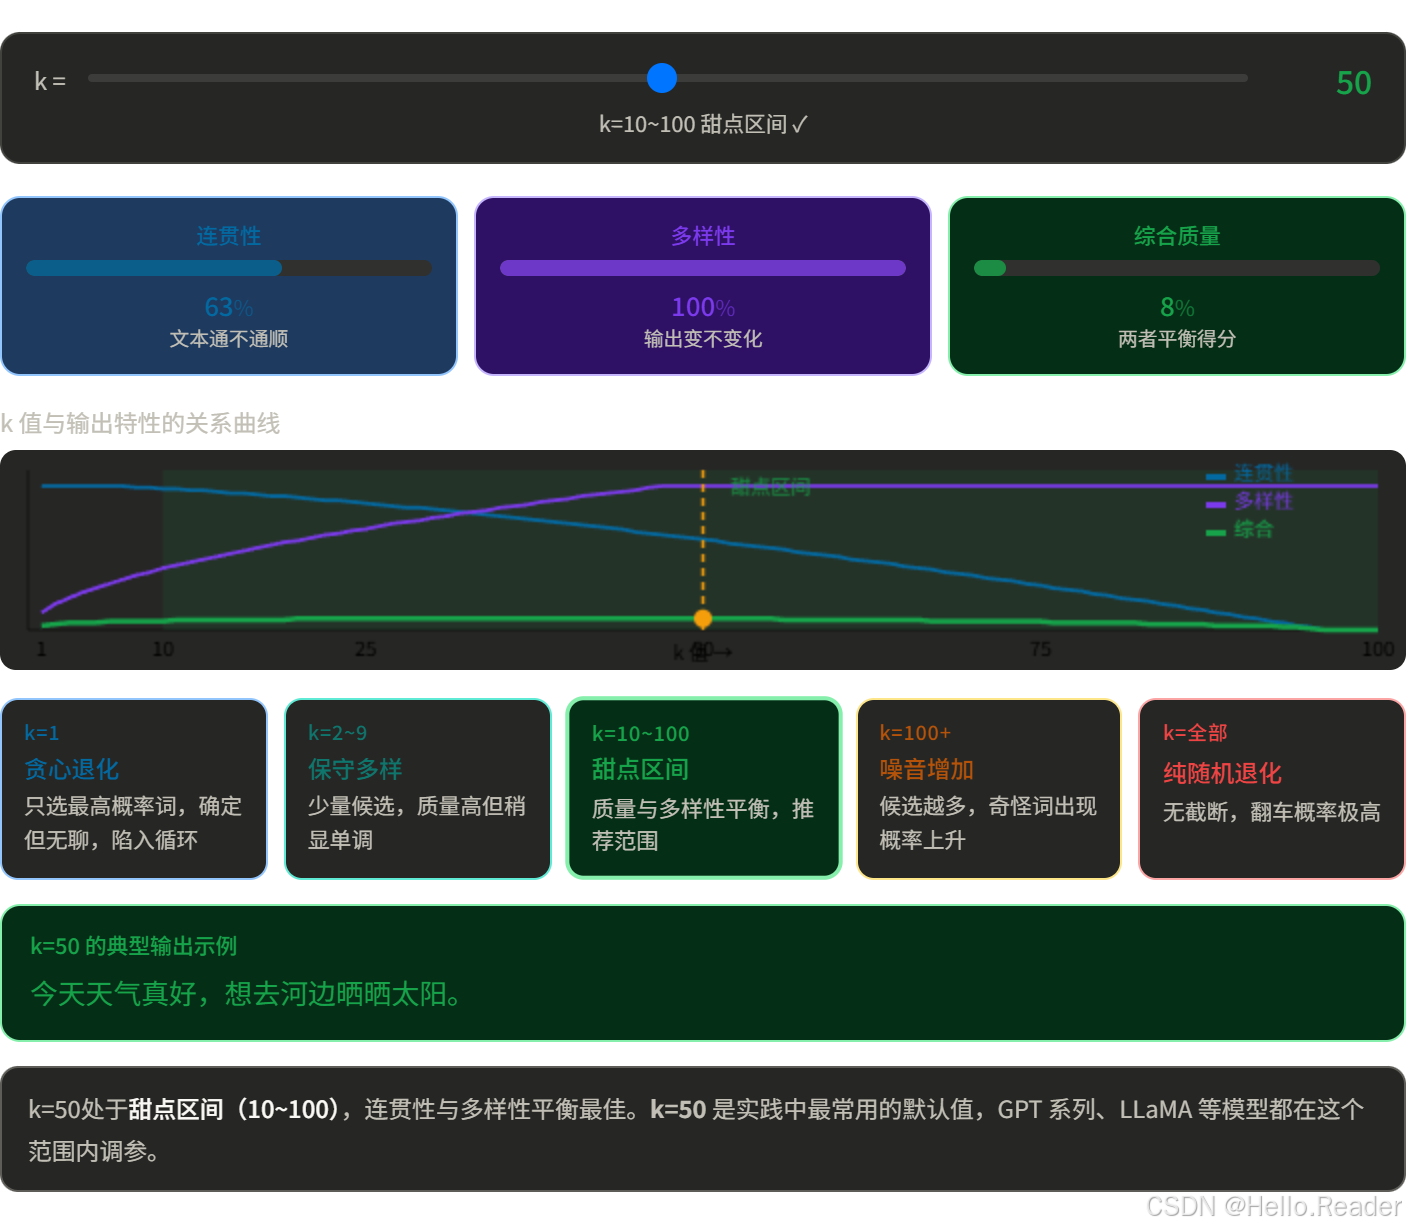
Task: Click the 8% overall quality value
Action: (1177, 307)
